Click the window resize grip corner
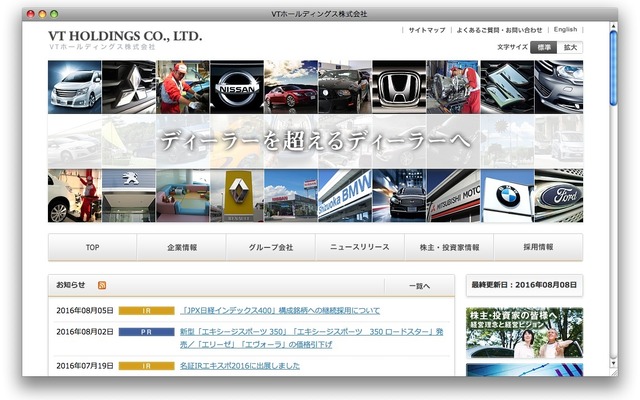Image resolution: width=640 pixels, height=400 pixels. tap(613, 372)
